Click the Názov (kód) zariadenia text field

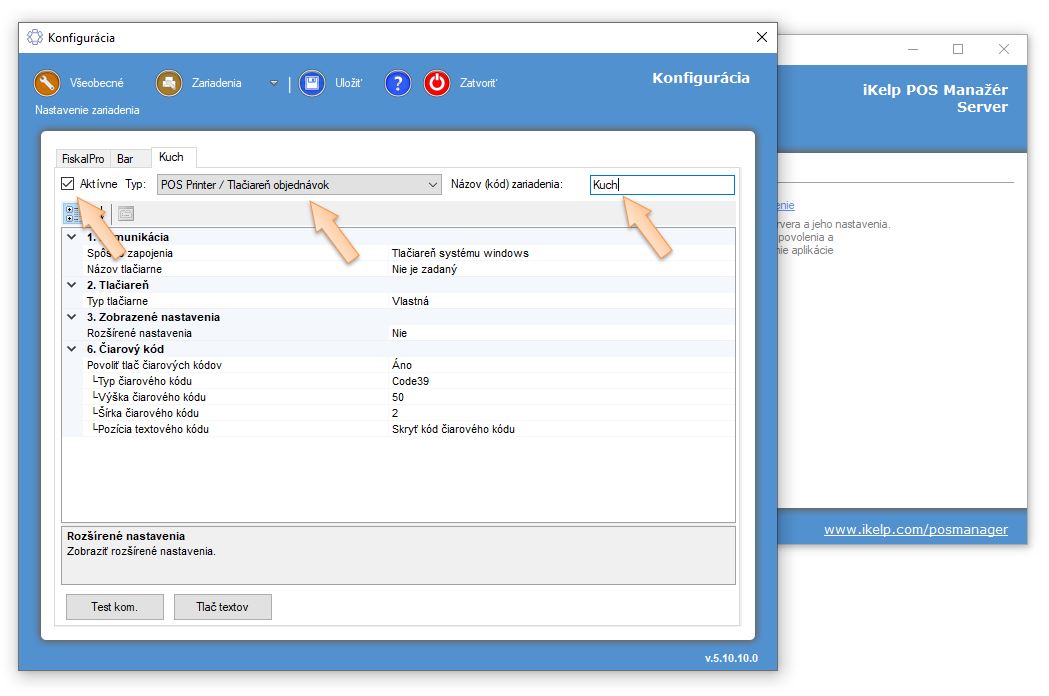pyautogui.click(x=662, y=185)
